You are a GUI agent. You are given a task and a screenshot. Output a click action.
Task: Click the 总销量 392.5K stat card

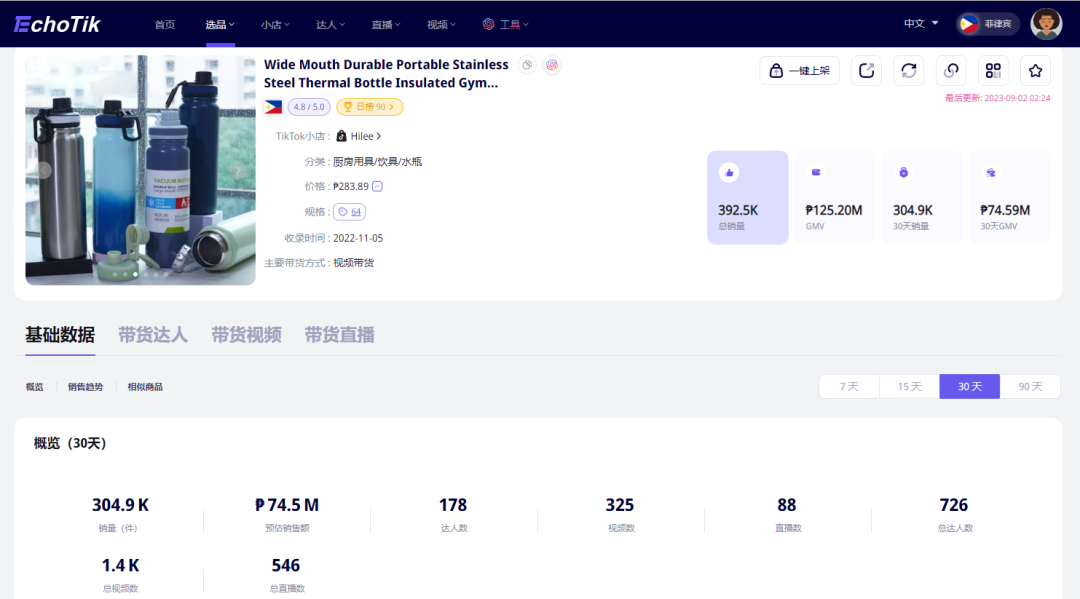[x=747, y=197]
